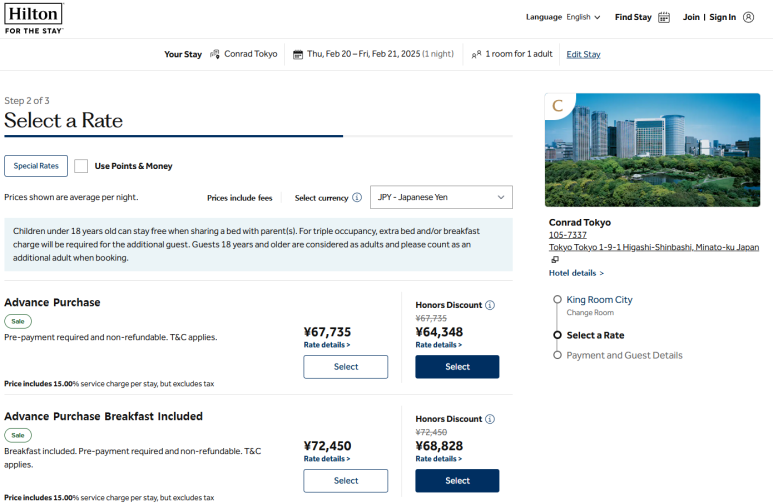Click the Hilton logo

pos(33,18)
